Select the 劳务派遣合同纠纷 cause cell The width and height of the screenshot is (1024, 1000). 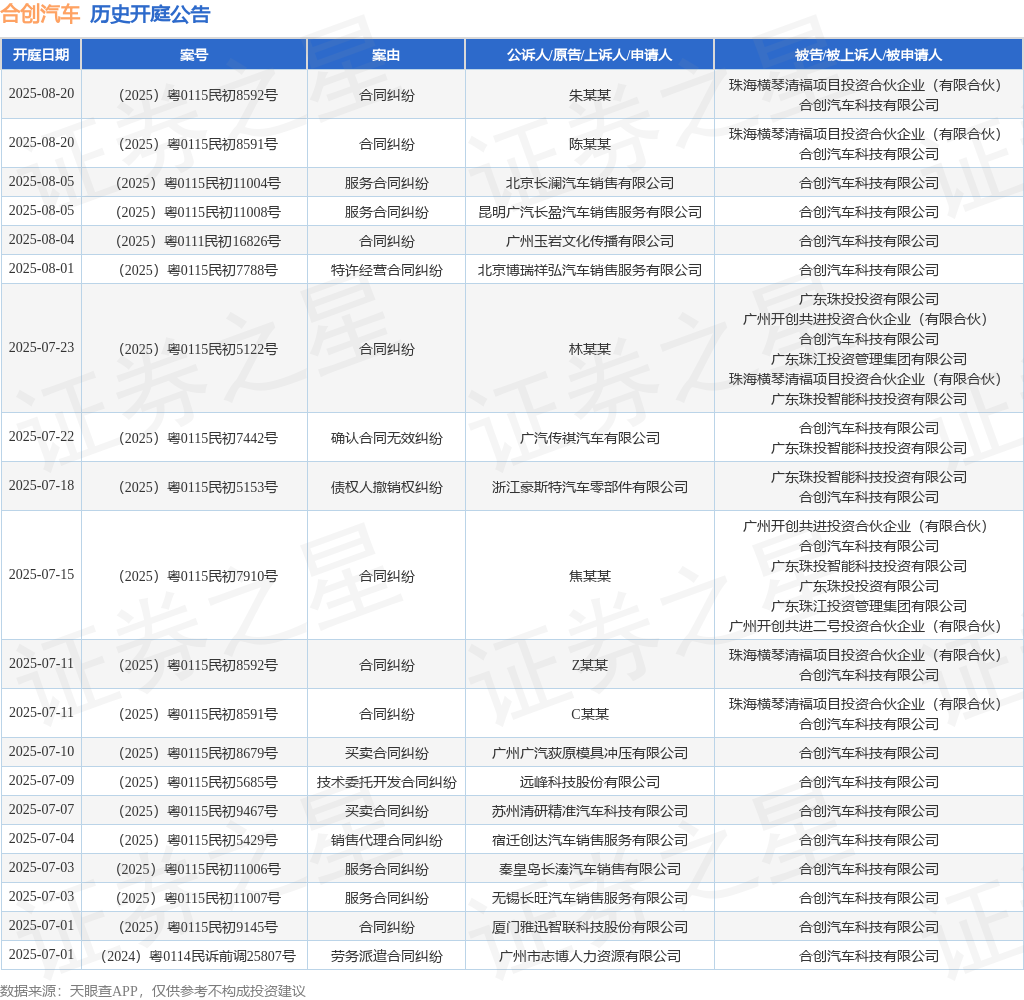pyautogui.click(x=387, y=956)
